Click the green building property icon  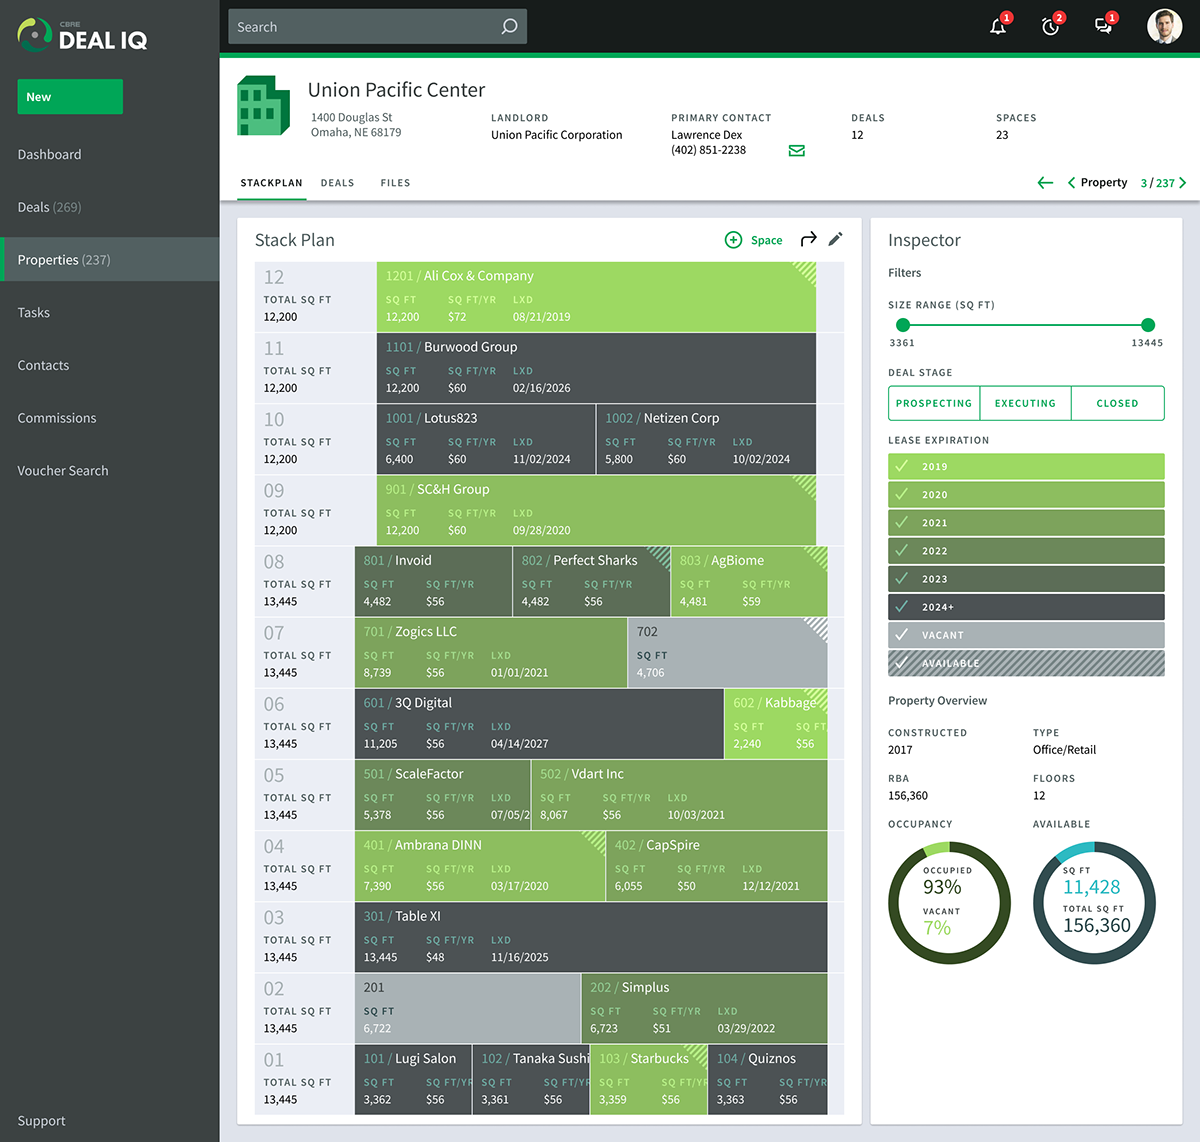pos(263,106)
